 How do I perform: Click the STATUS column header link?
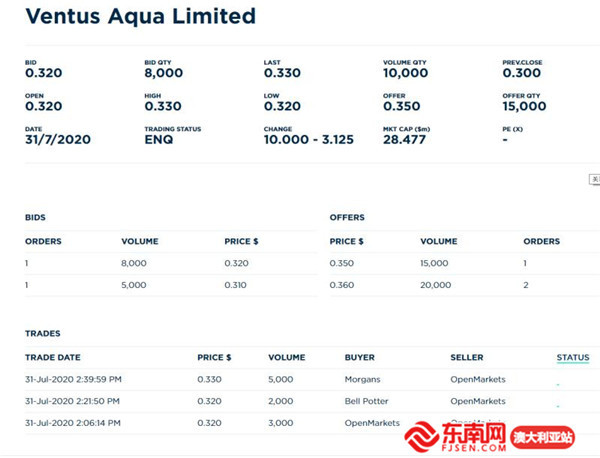573,357
